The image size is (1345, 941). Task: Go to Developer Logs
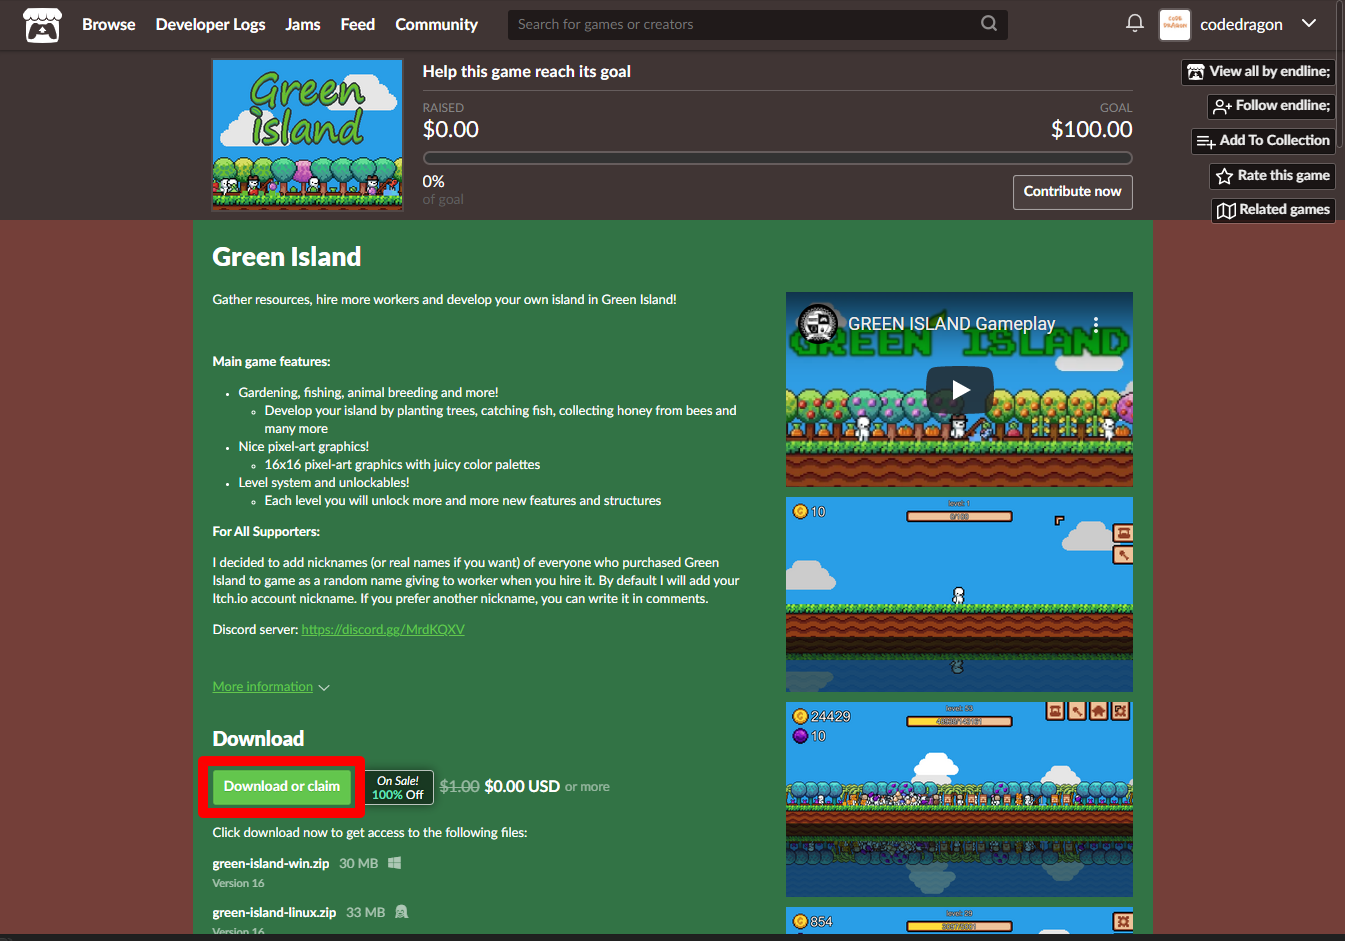click(210, 24)
